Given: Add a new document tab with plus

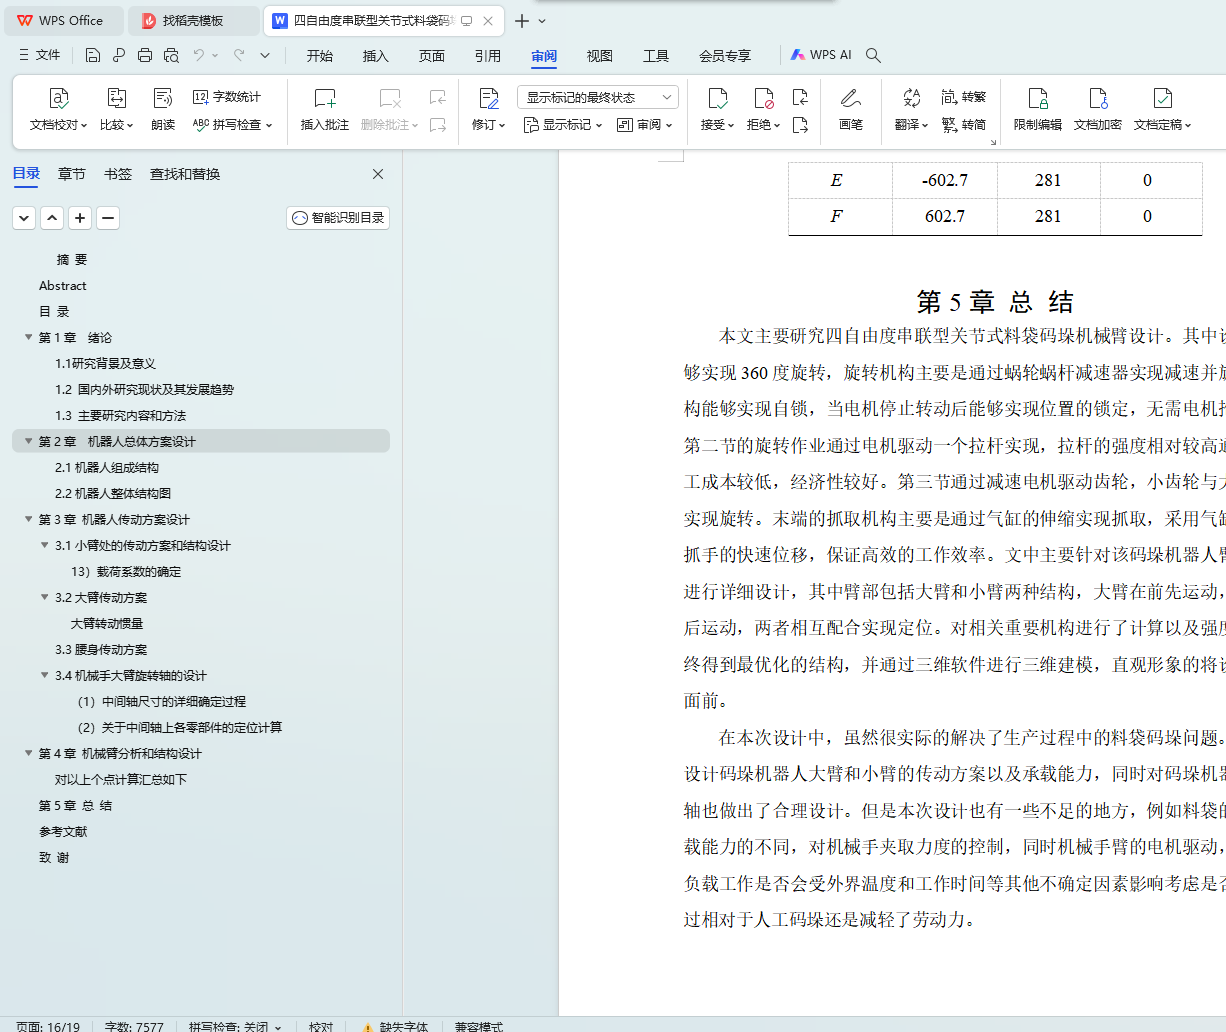Looking at the screenshot, I should coord(522,20).
